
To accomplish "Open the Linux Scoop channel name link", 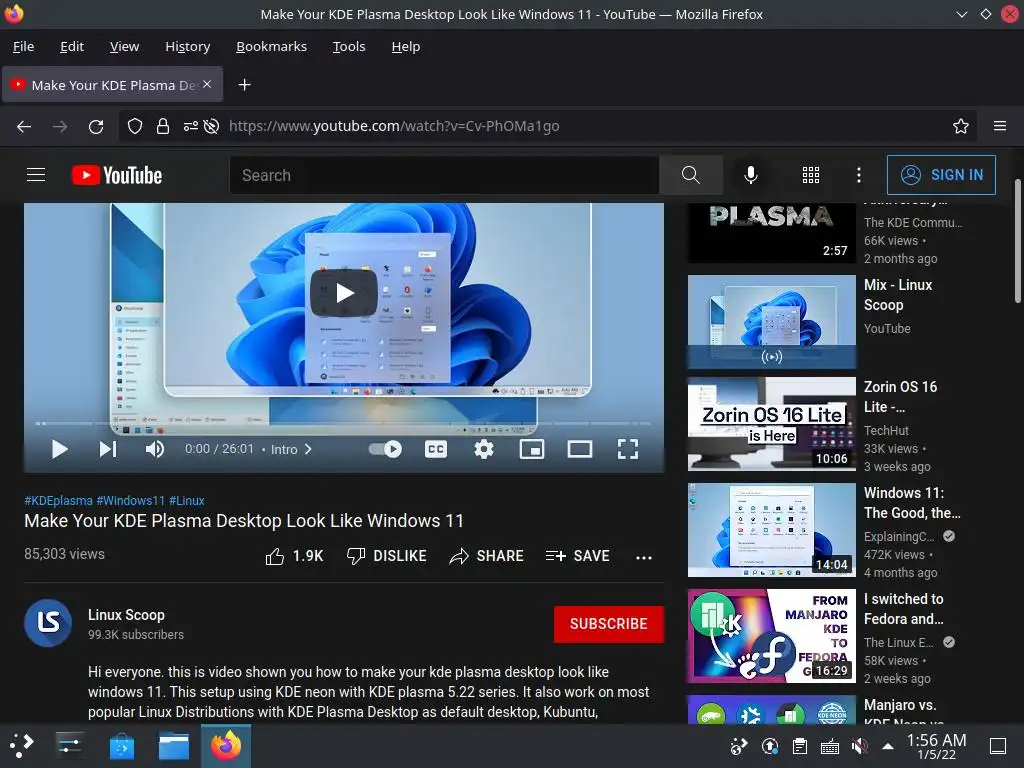I will (126, 615).
